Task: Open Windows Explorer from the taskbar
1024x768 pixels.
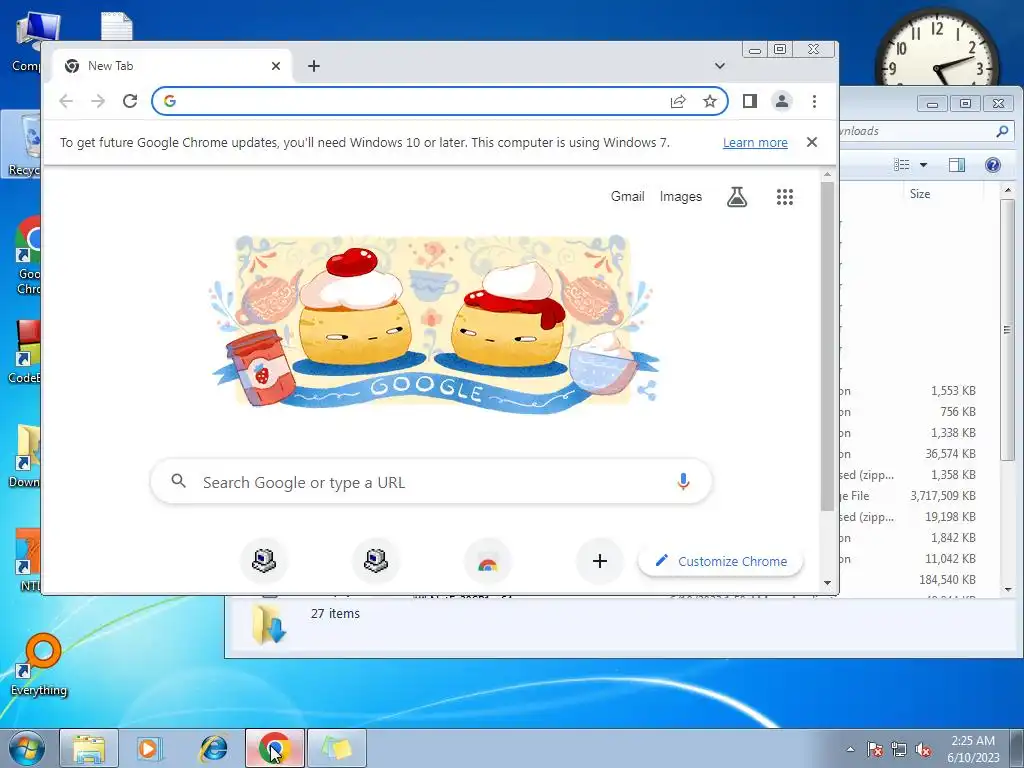Action: point(89,748)
